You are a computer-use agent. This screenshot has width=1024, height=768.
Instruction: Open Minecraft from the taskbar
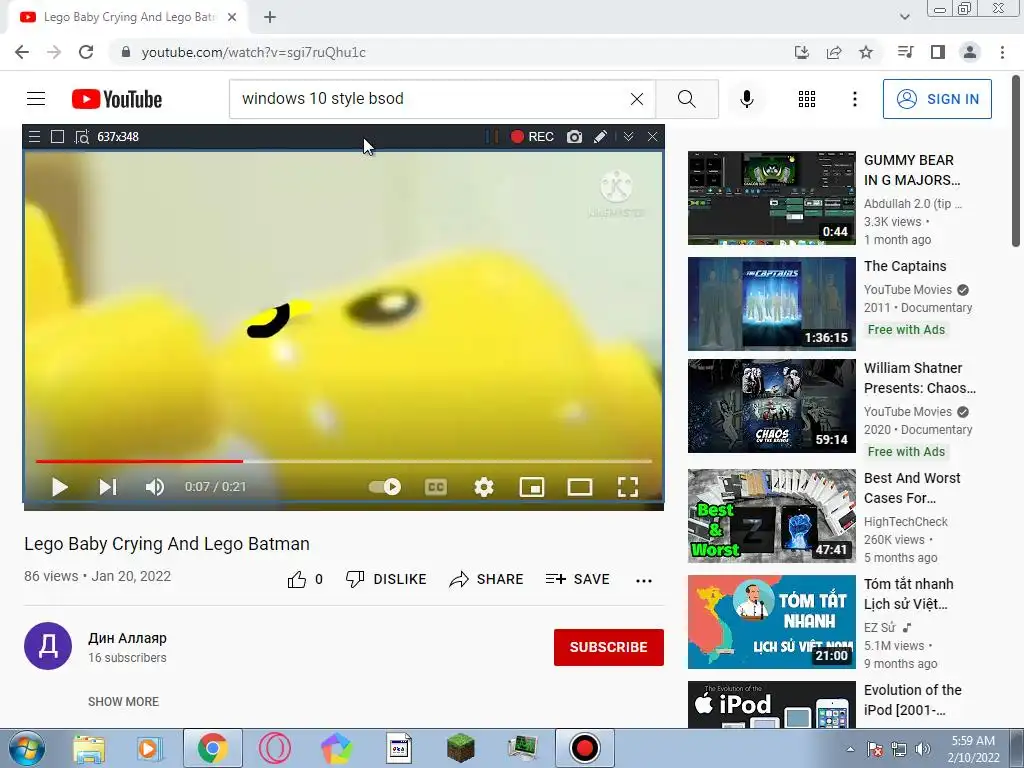(x=460, y=748)
